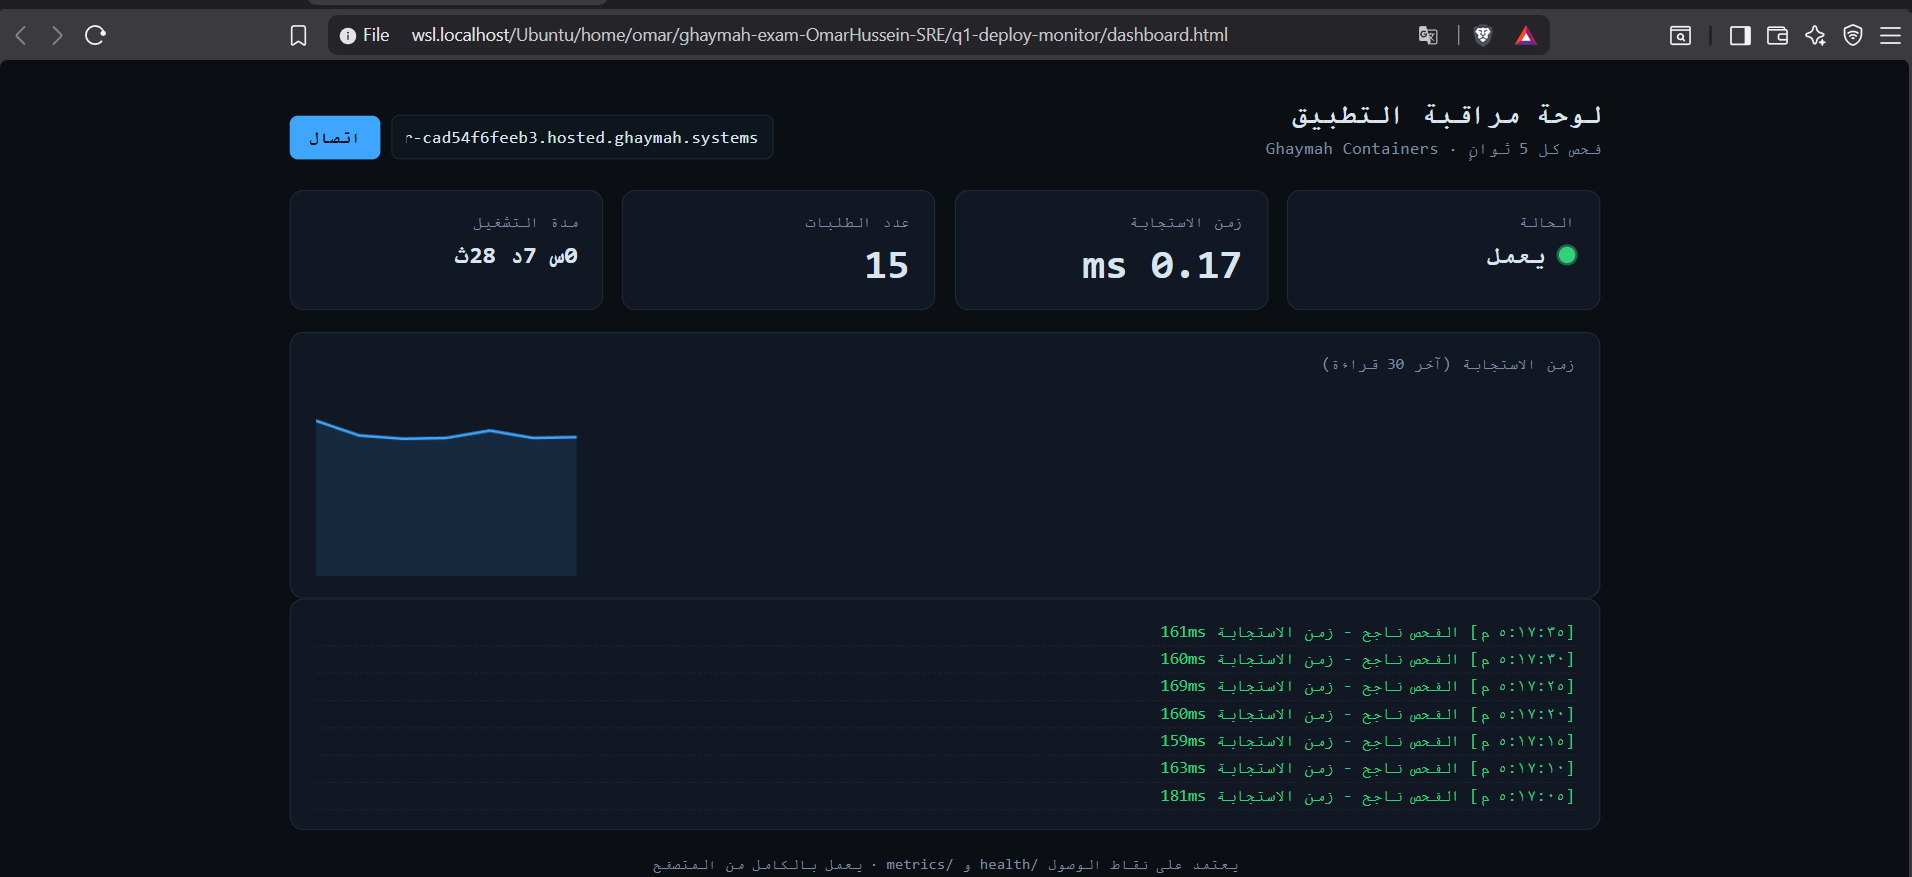
Task: Go forward with browser forward arrow
Action: (57, 36)
